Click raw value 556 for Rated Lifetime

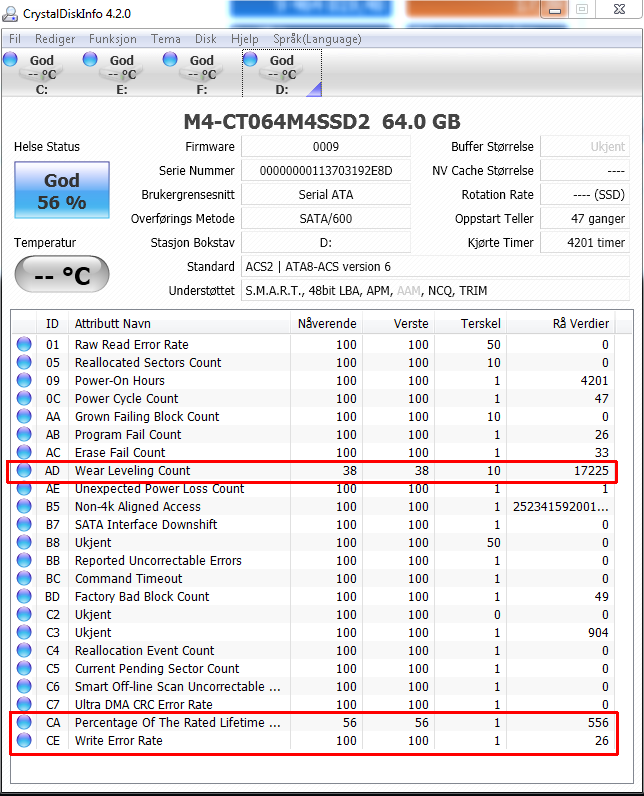598,722
